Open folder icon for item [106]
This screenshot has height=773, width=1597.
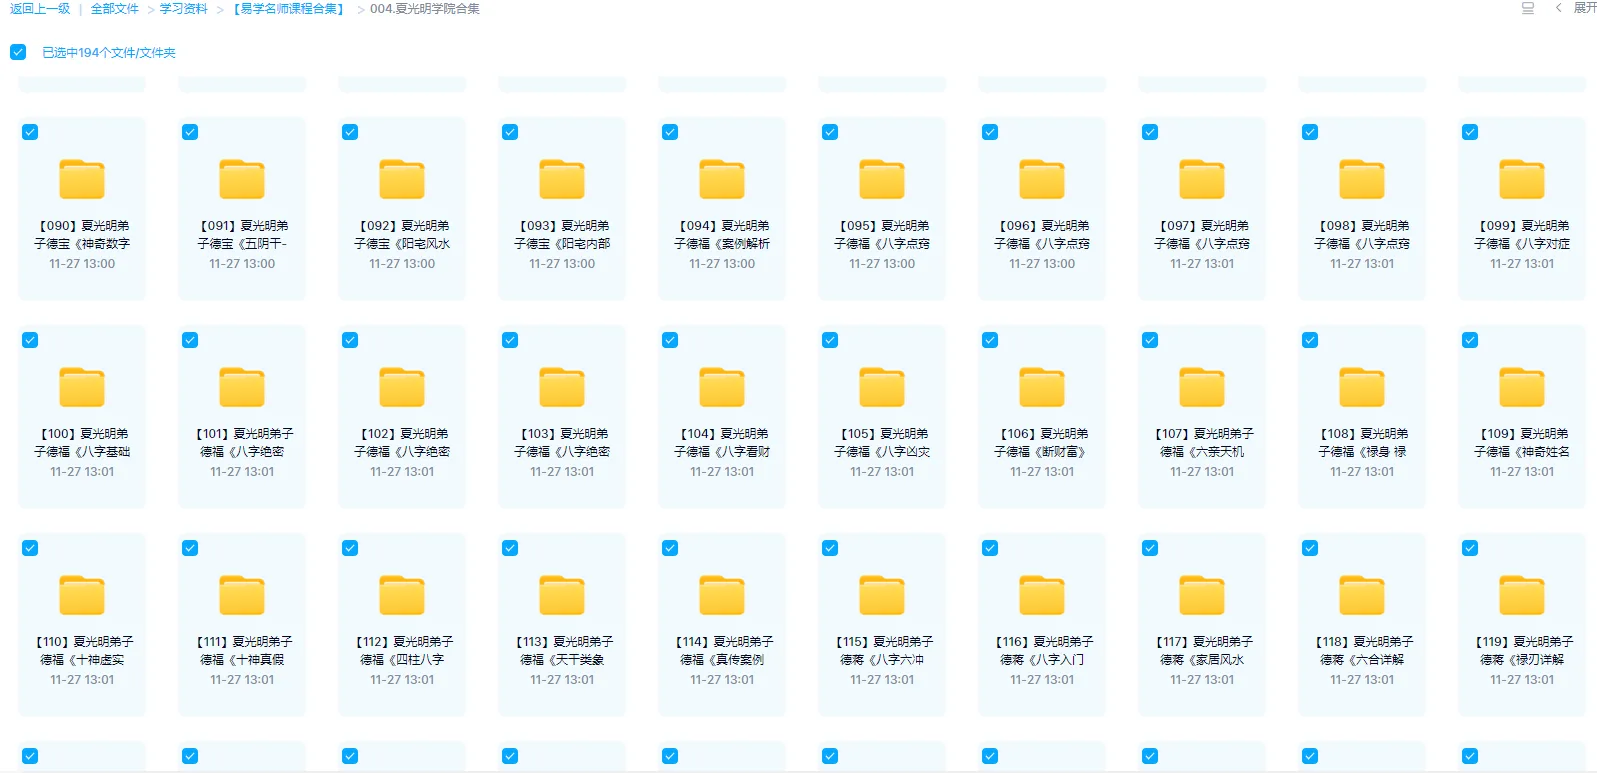1042,388
